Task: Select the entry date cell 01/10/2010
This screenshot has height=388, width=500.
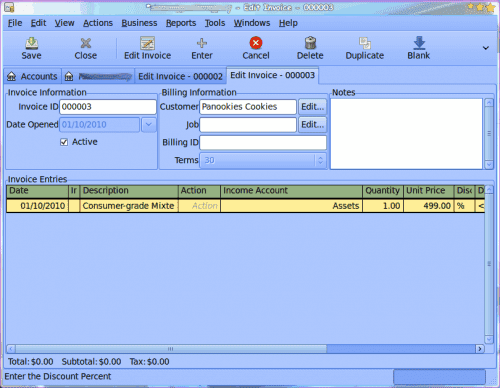Action: pyautogui.click(x=37, y=206)
